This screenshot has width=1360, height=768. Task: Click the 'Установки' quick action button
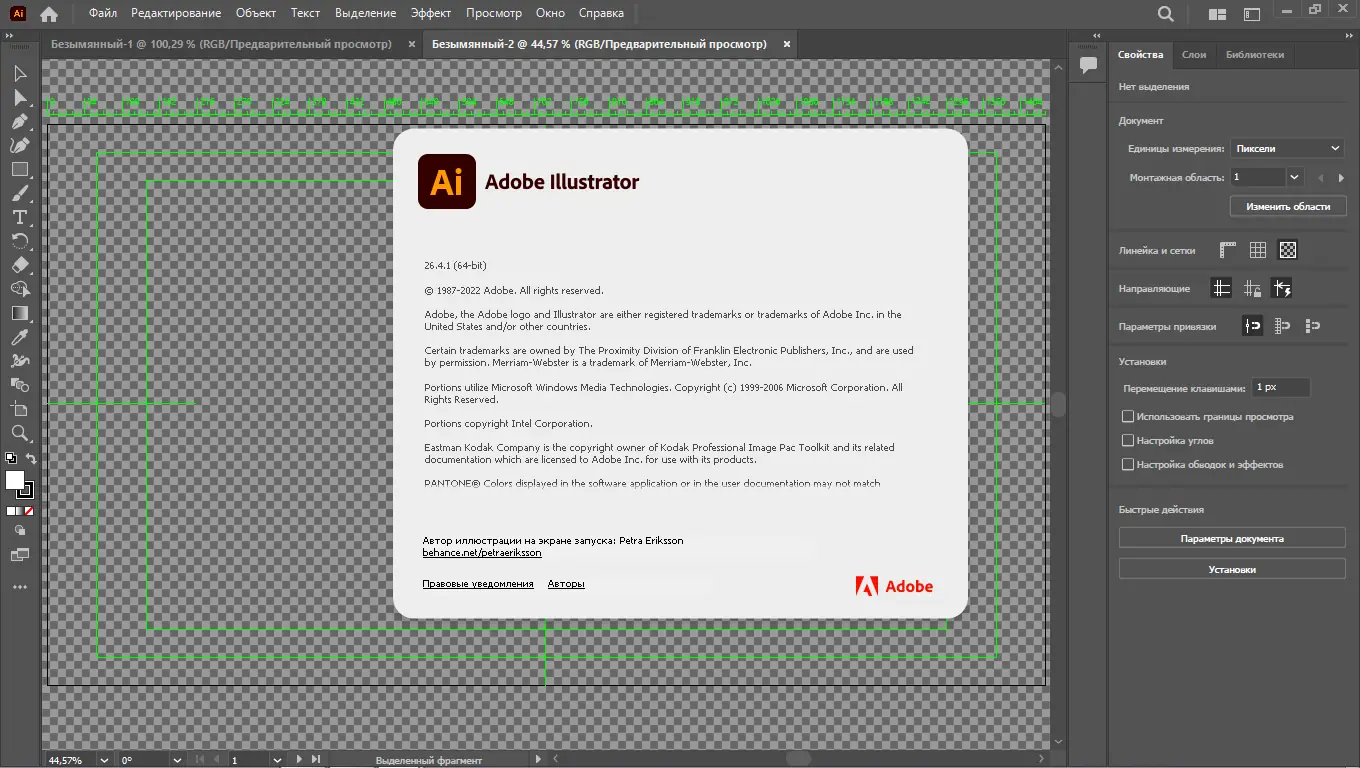click(x=1232, y=569)
